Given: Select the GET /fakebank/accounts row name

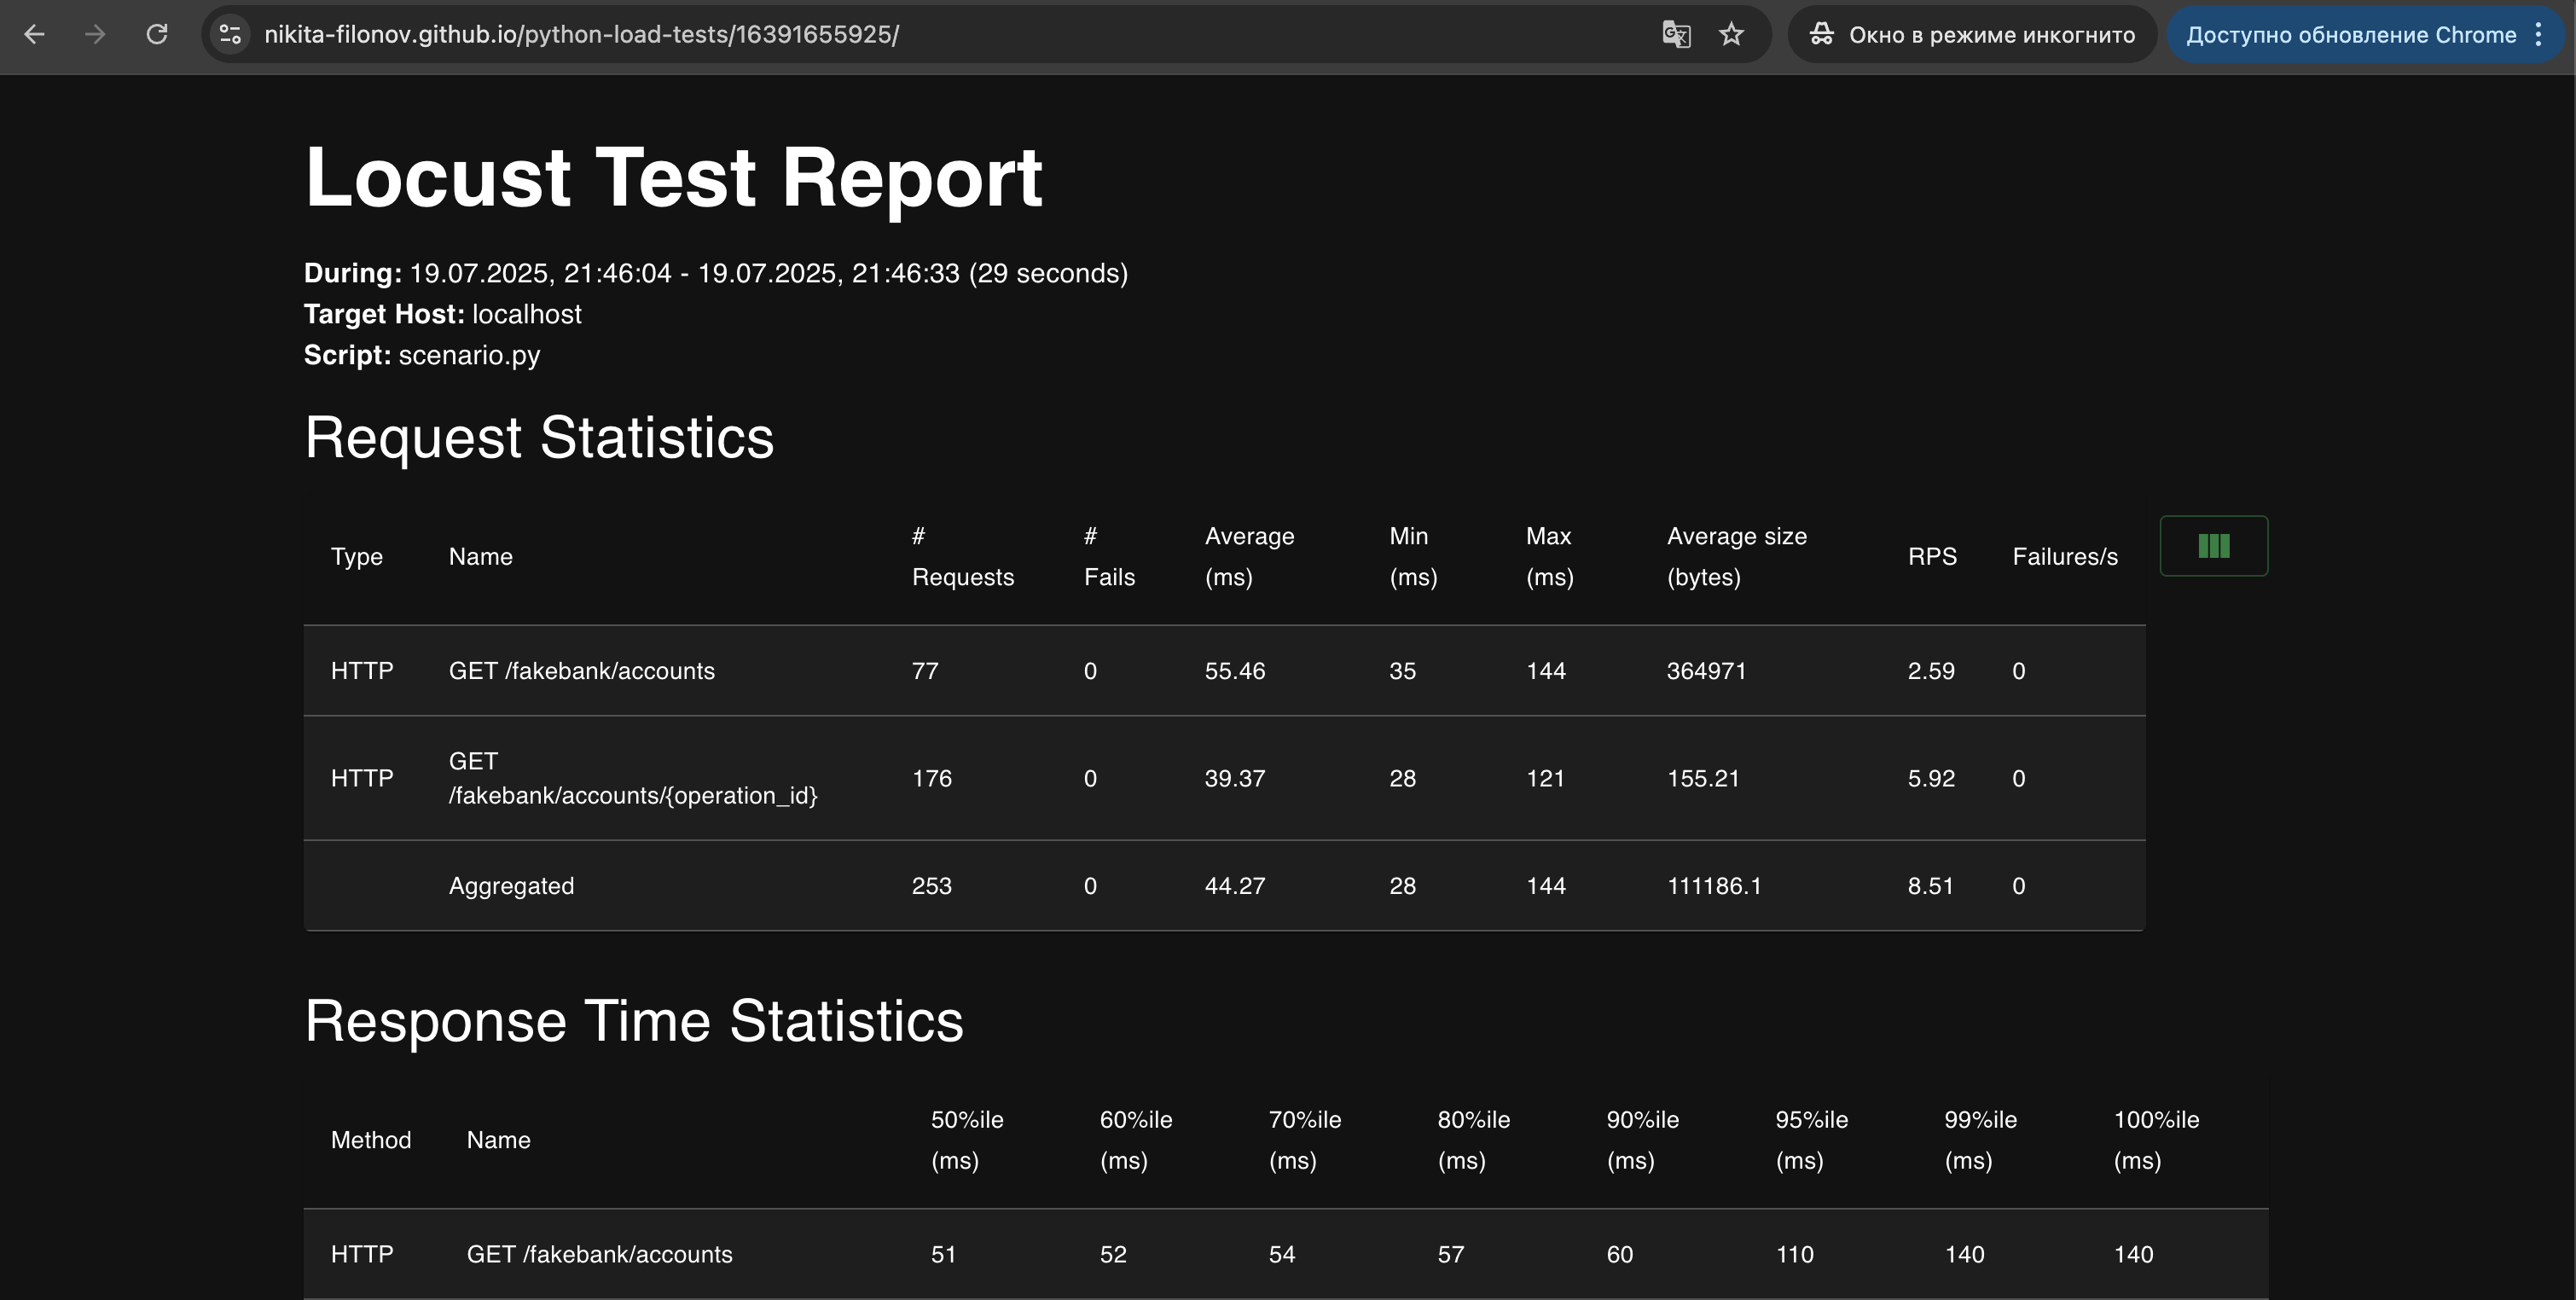Looking at the screenshot, I should [x=581, y=671].
